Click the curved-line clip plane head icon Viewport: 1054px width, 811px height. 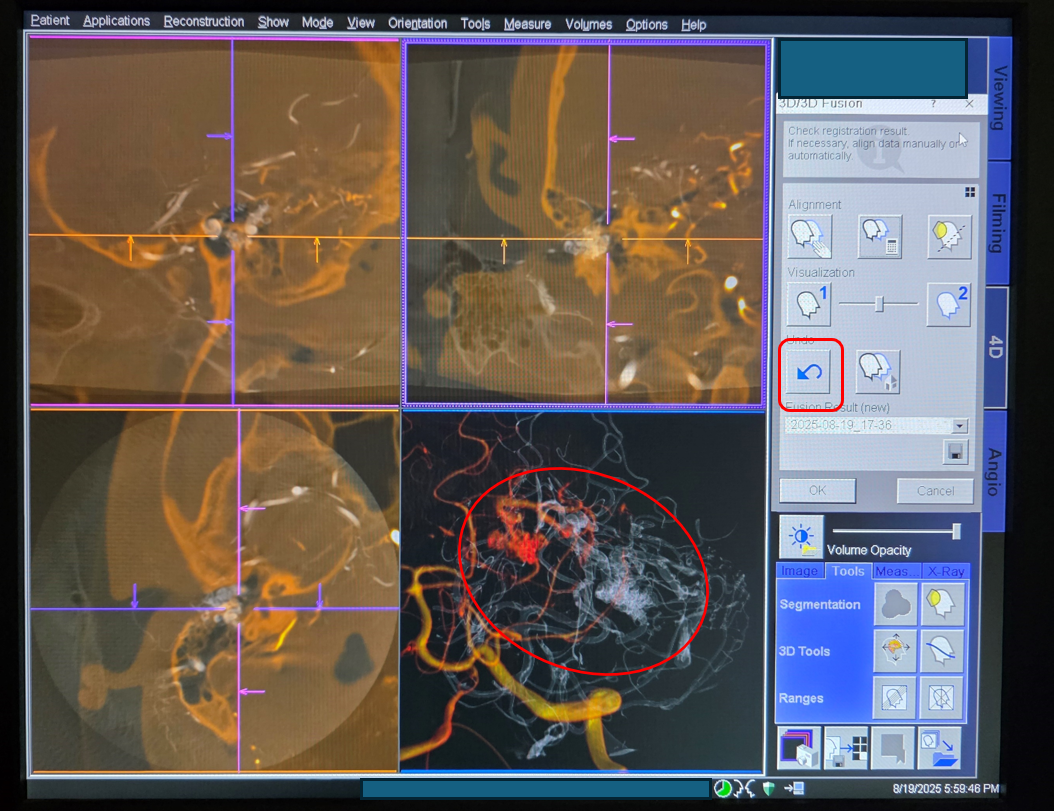point(942,651)
